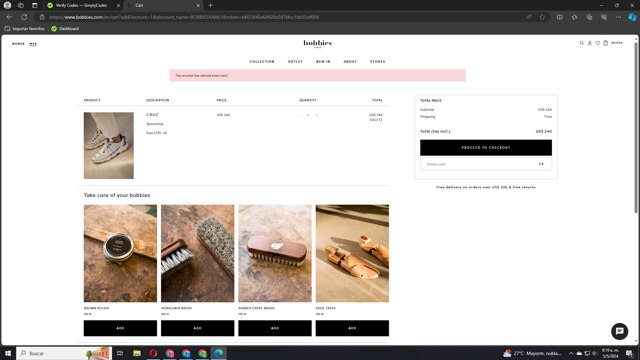Bookmark page with the star icon

[542, 17]
